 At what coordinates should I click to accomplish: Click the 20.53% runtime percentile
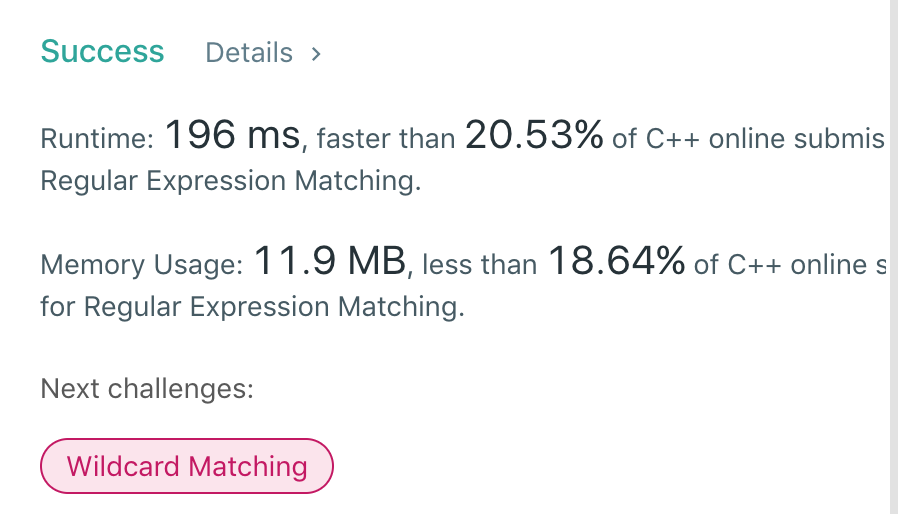(x=534, y=136)
